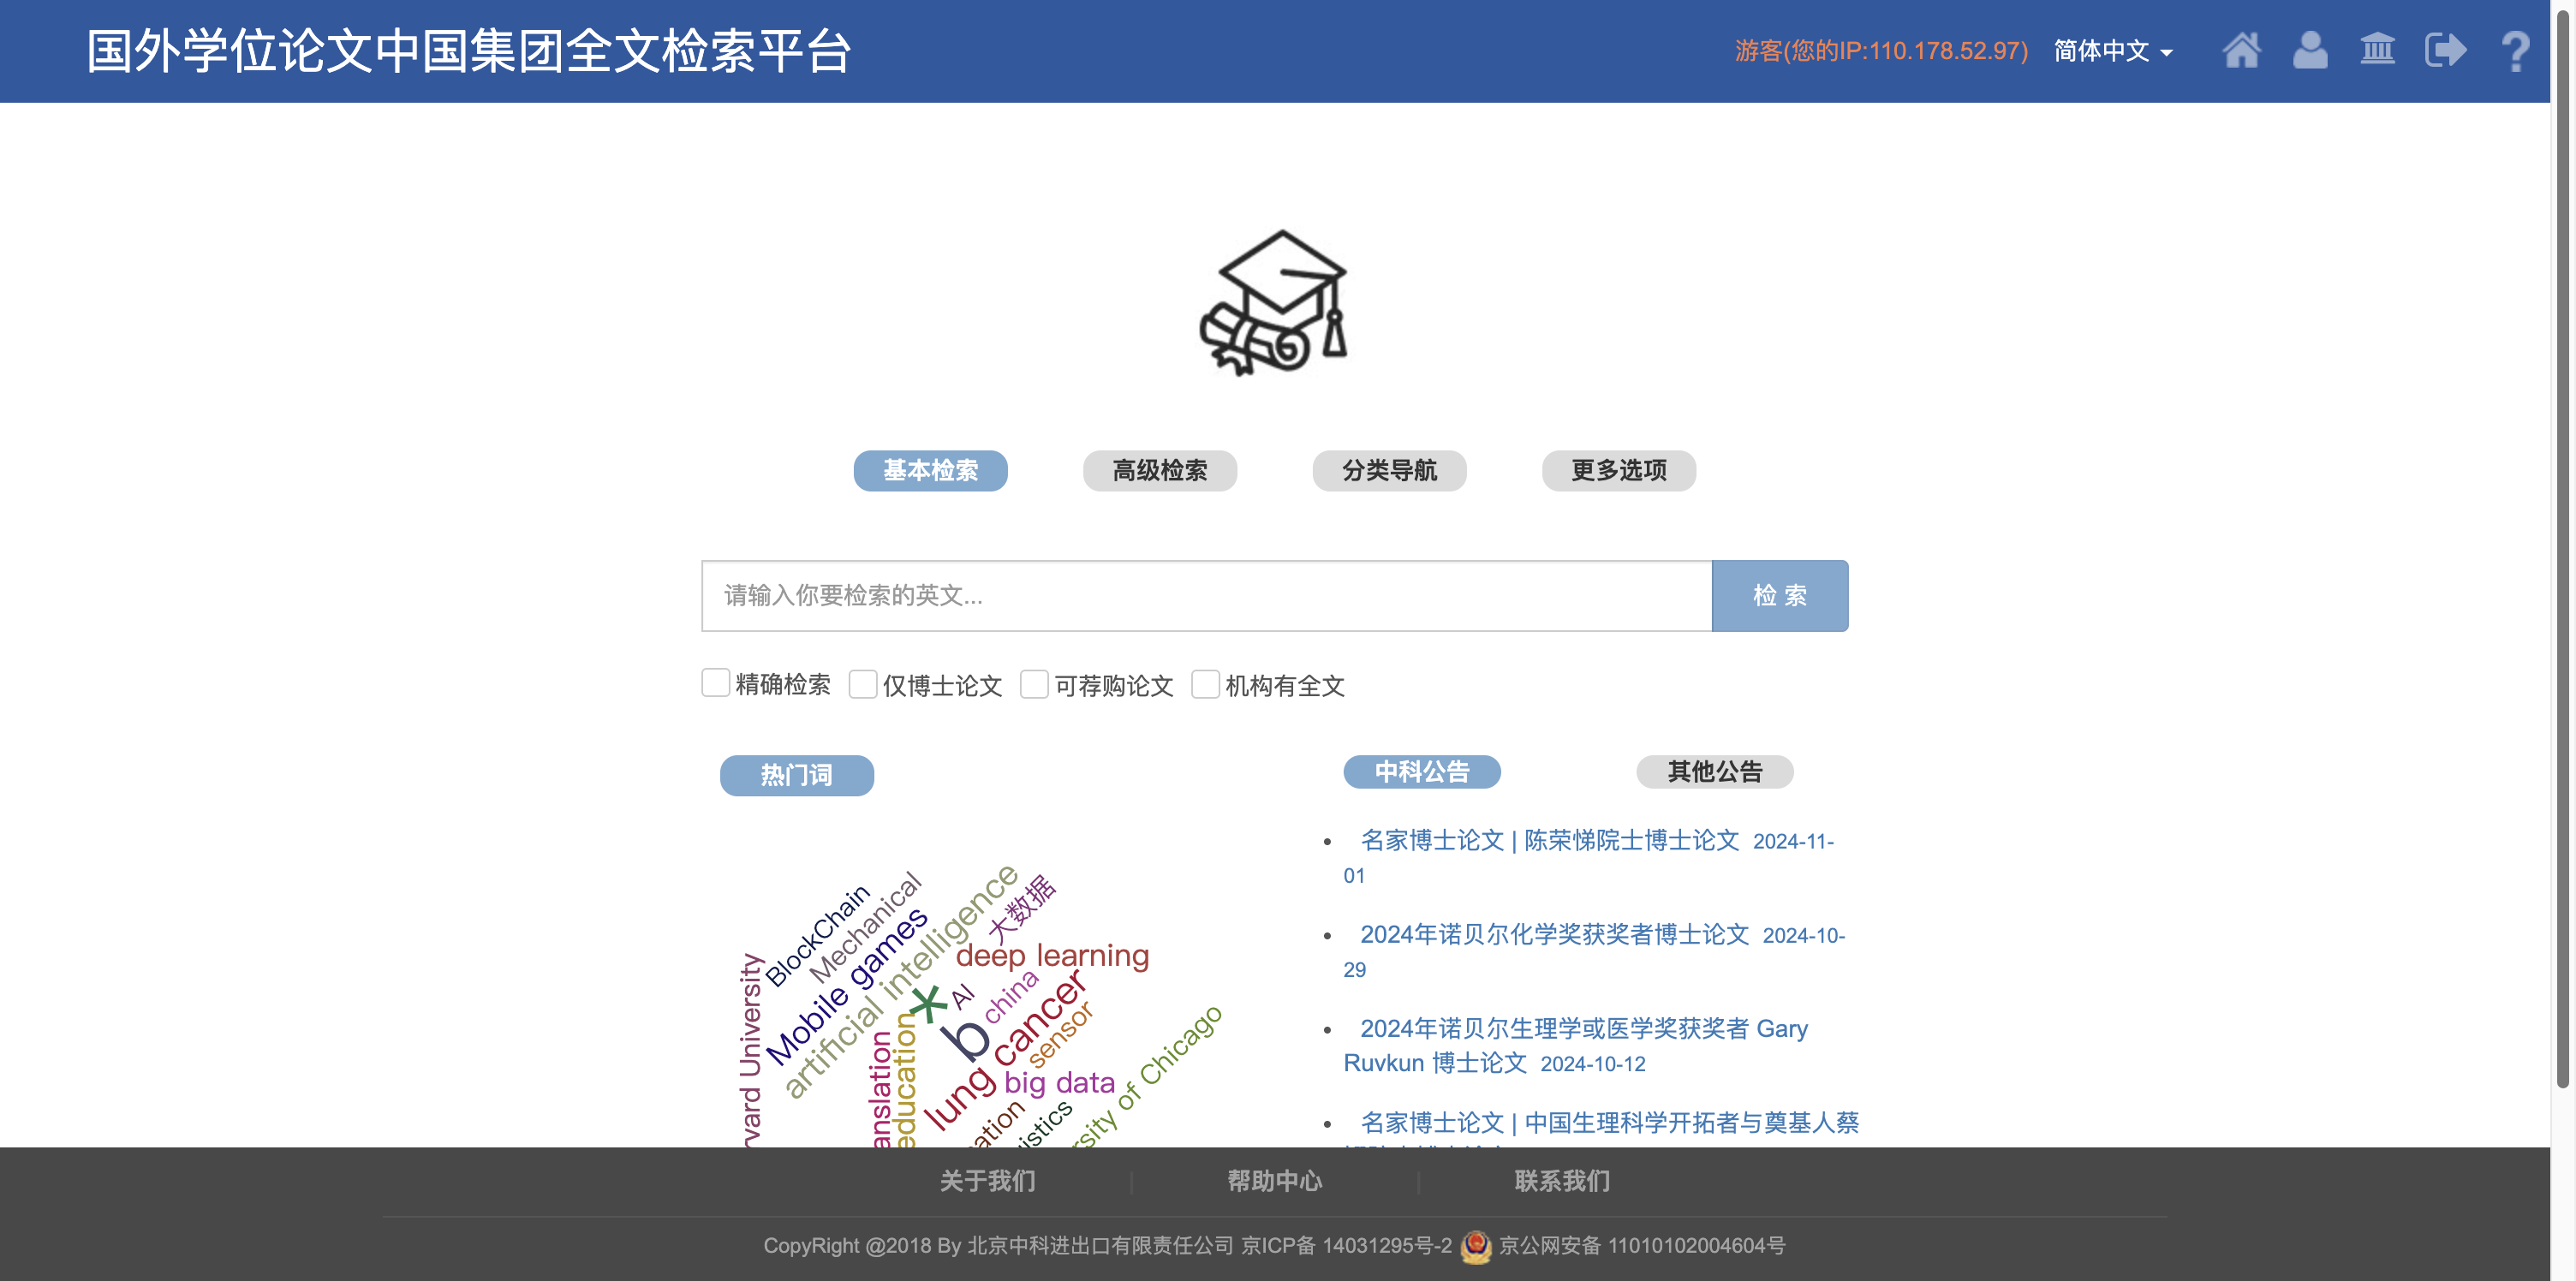The width and height of the screenshot is (2576, 1281).
Task: Open the 2024年诺贝尔化学奖获奖者博士论文 link
Action: [x=1554, y=934]
